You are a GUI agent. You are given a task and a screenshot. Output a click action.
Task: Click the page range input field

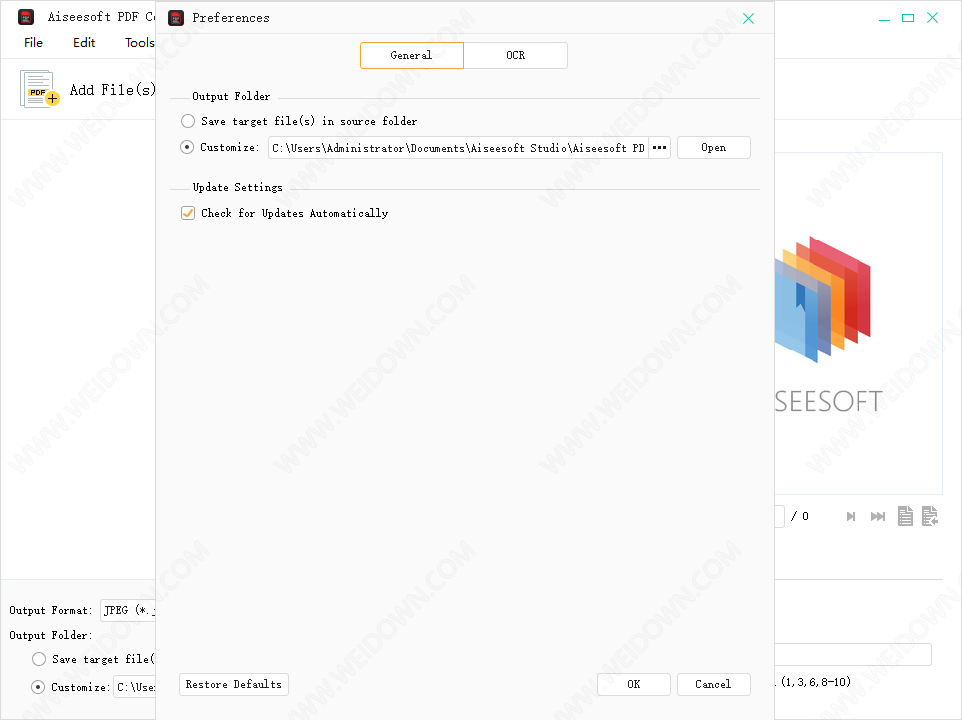tap(853, 654)
